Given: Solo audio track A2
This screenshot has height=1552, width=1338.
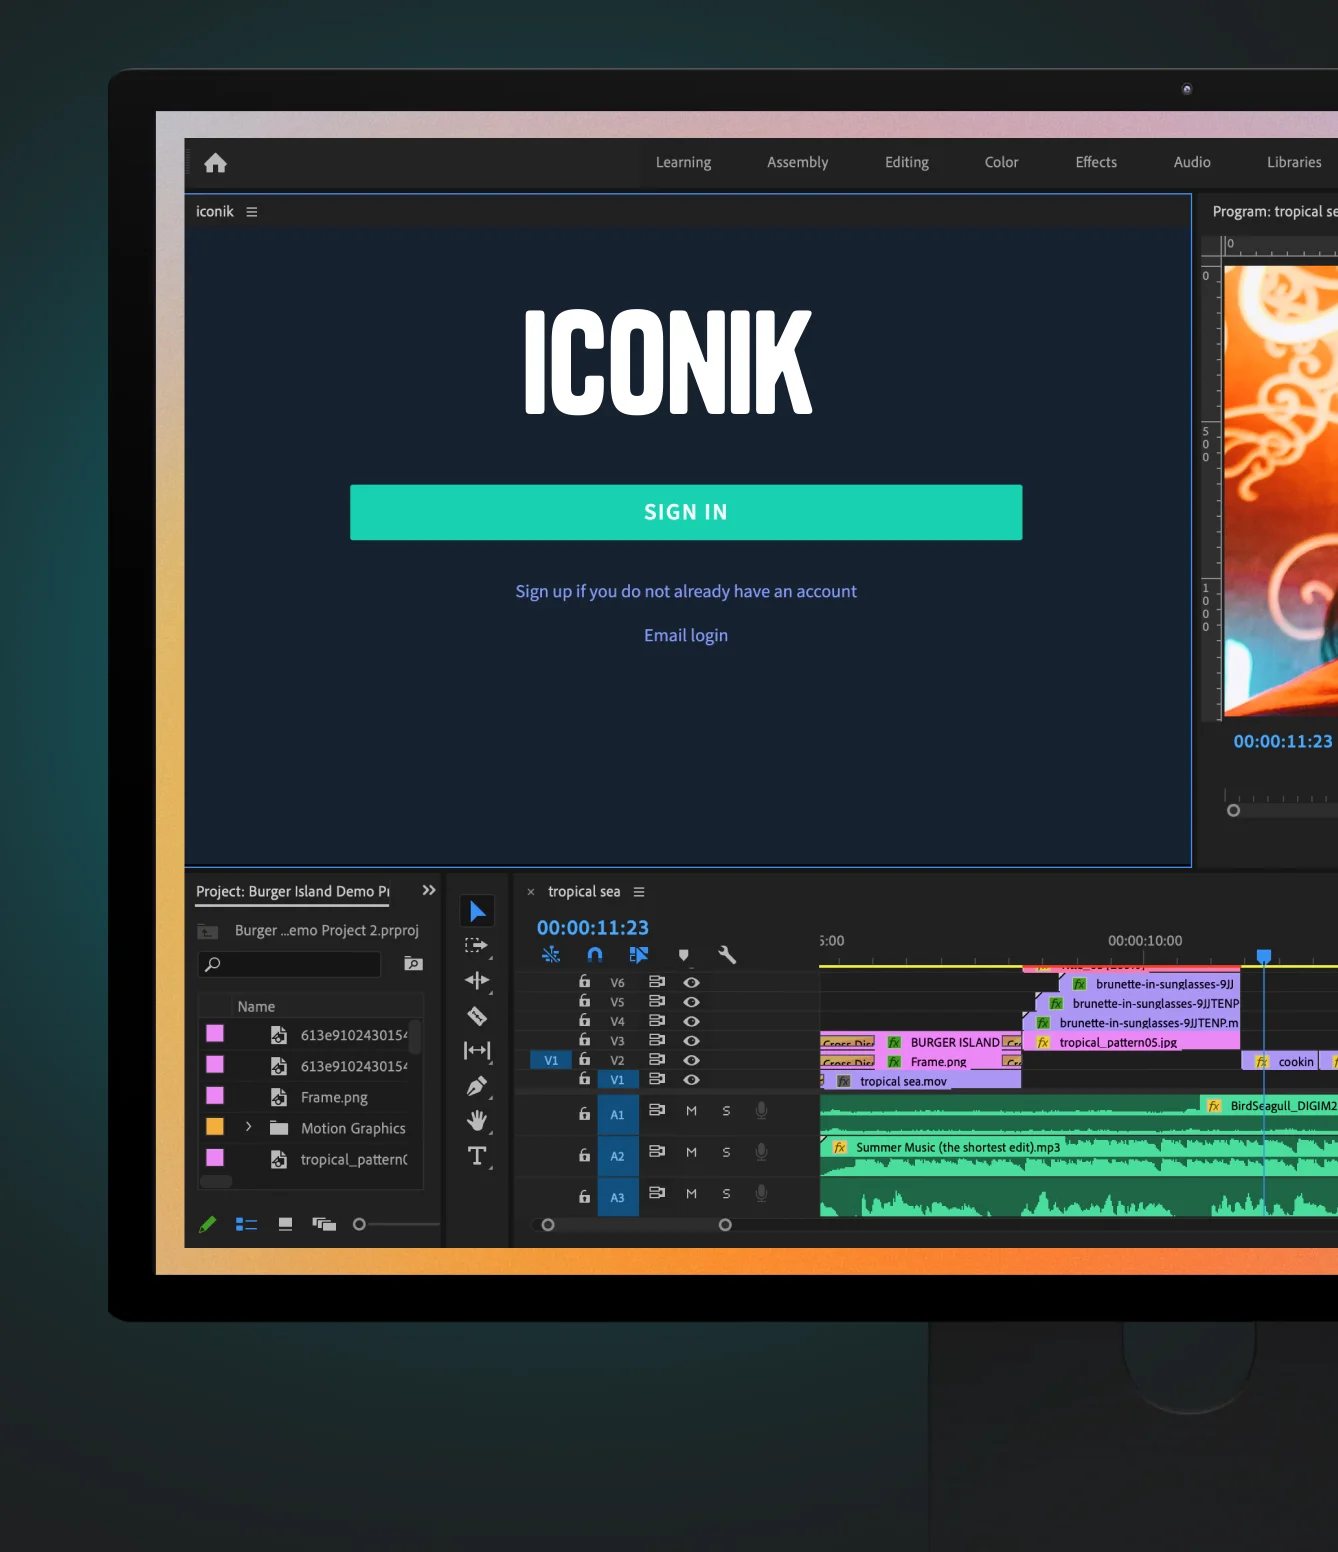Looking at the screenshot, I should 726,1152.
